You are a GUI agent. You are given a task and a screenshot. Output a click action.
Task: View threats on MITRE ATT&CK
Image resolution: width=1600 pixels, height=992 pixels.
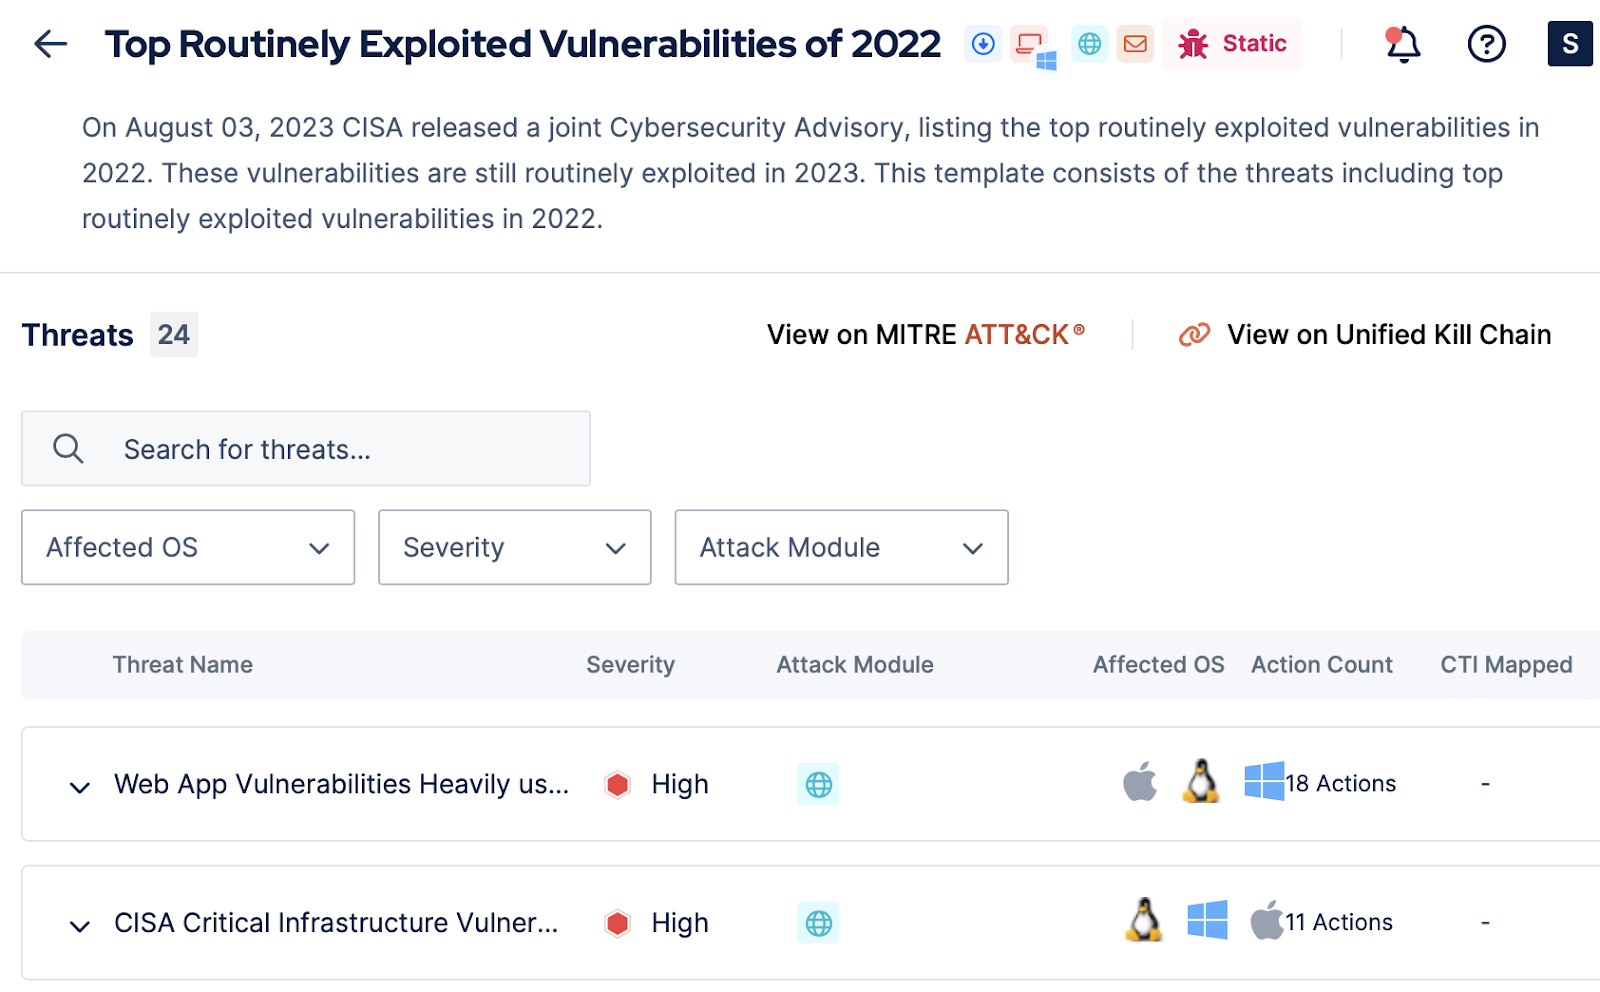(x=925, y=335)
